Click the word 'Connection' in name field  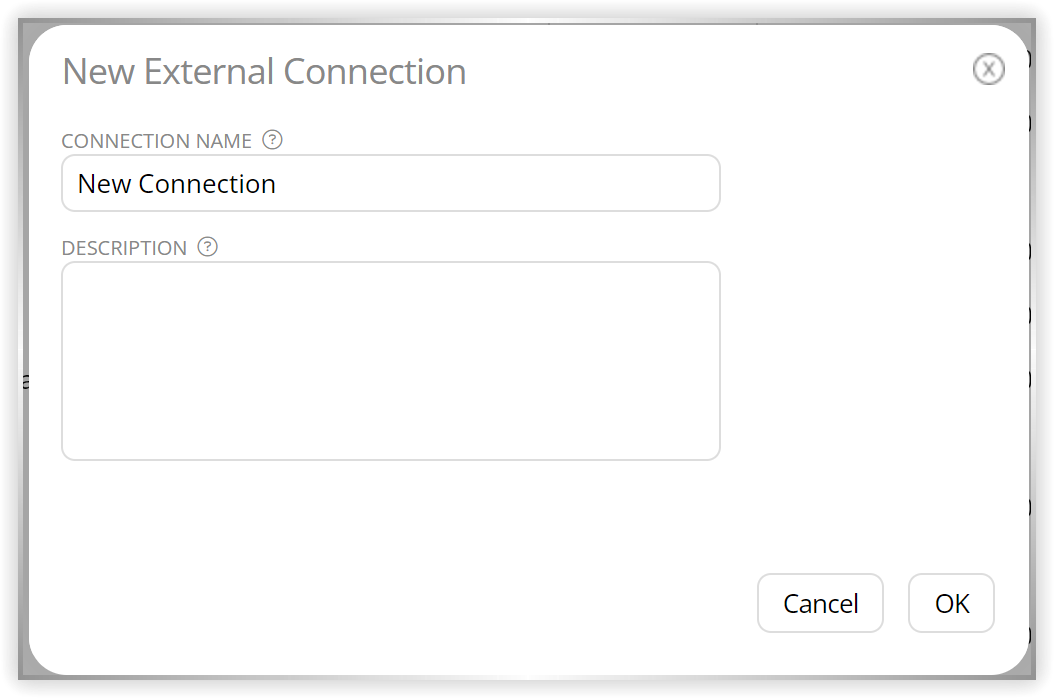207,184
